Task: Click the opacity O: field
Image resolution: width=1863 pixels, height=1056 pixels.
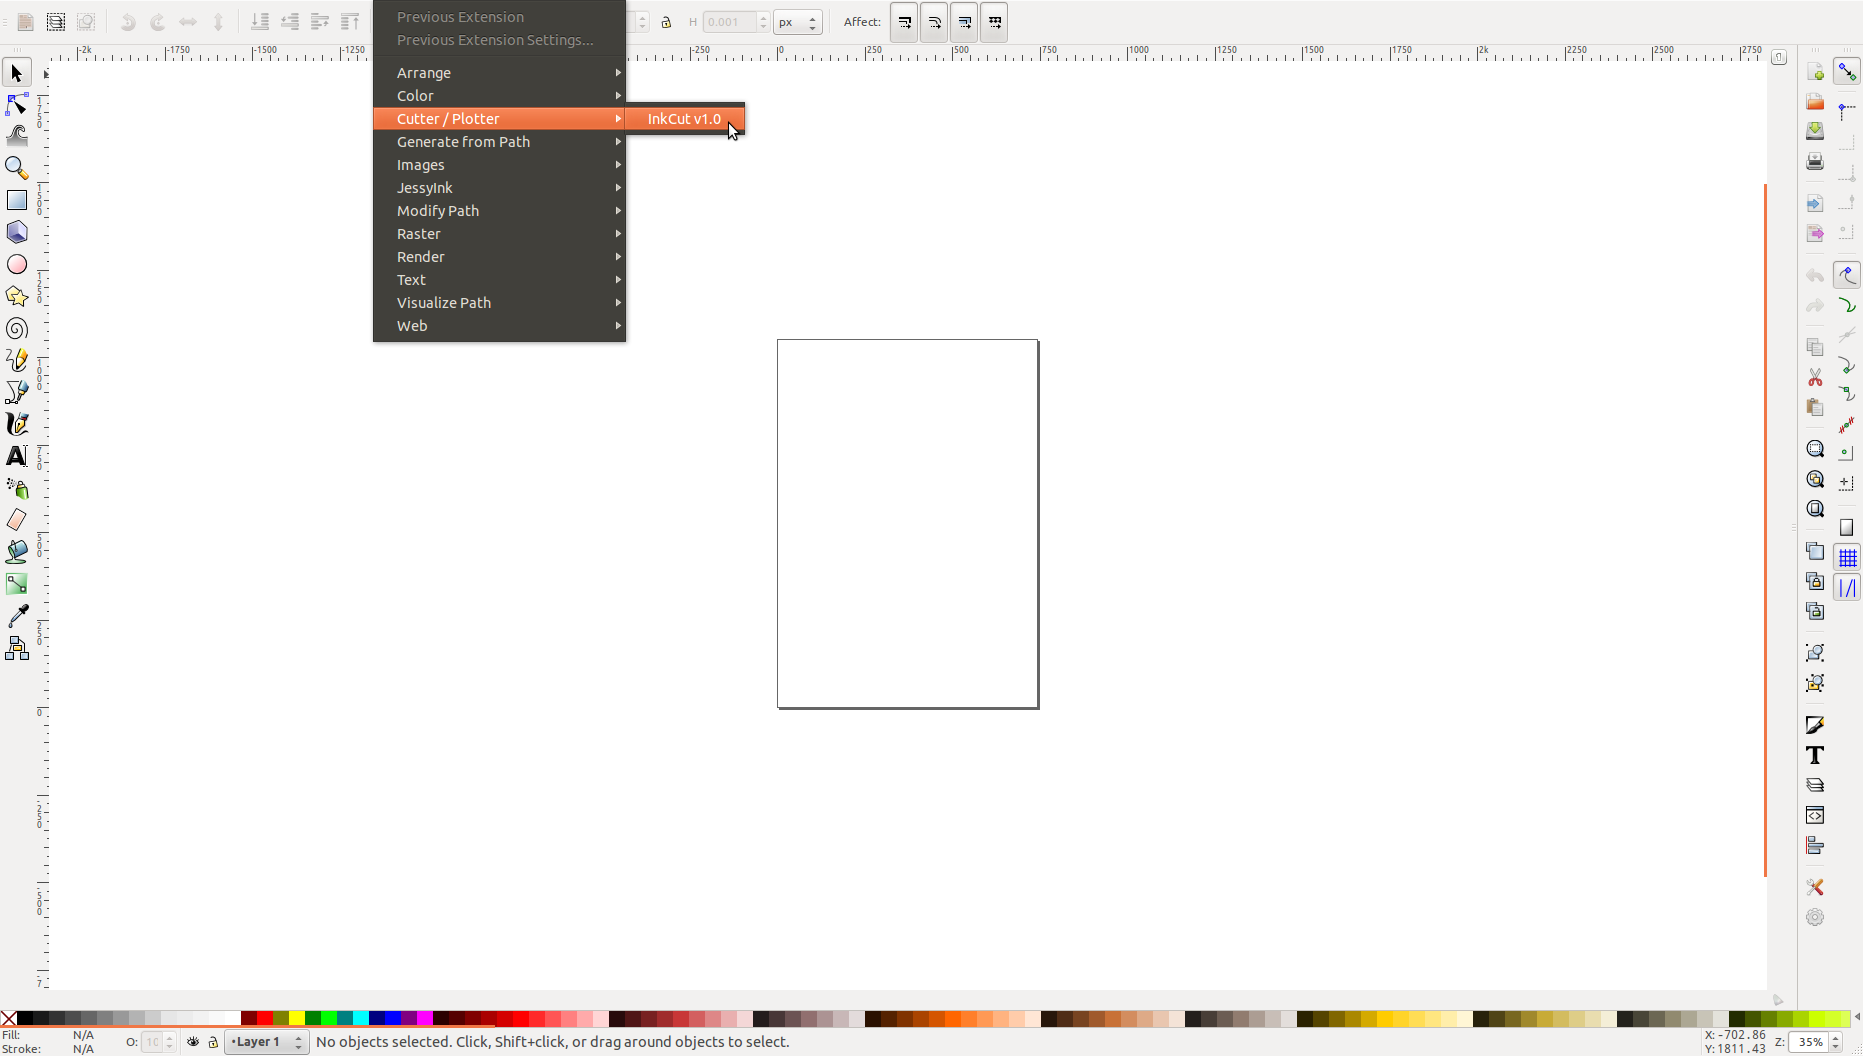Action: tap(152, 1042)
